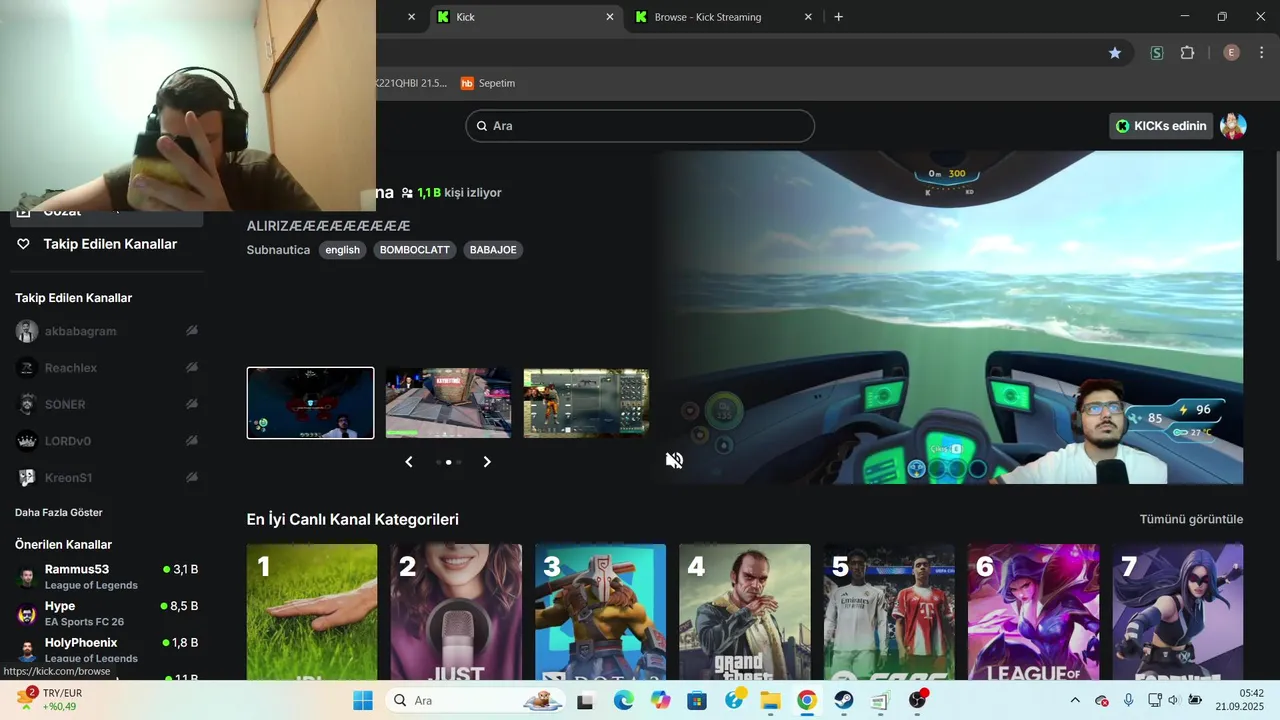Screen dimensions: 1280x720
Task: Open Reachlex channel avatar
Action: point(27,368)
